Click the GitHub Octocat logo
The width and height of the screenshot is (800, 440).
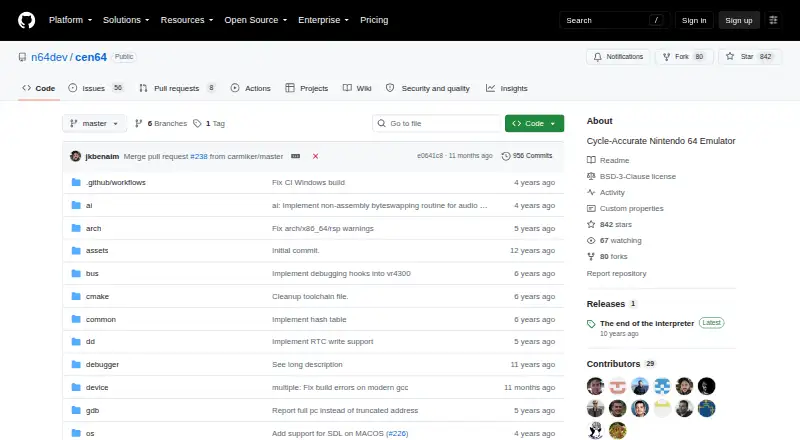pyautogui.click(x=27, y=20)
